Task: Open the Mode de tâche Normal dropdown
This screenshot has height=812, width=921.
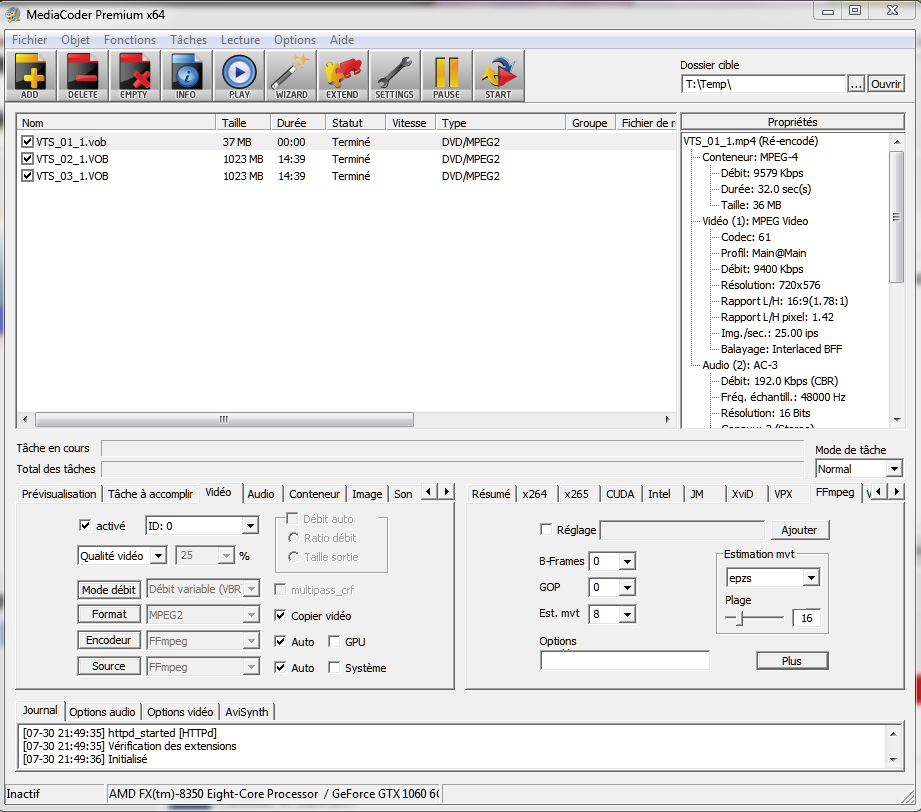Action: coord(894,469)
